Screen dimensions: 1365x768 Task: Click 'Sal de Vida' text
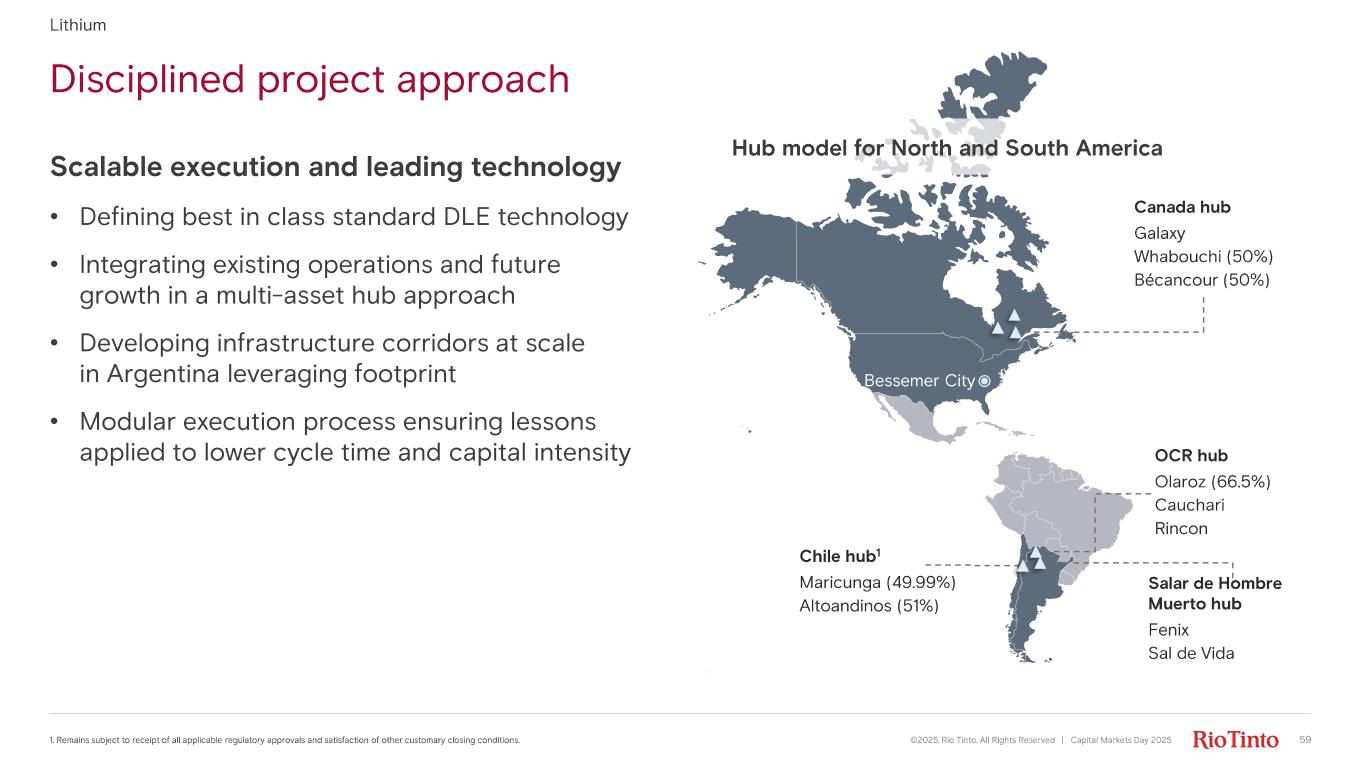(1191, 653)
